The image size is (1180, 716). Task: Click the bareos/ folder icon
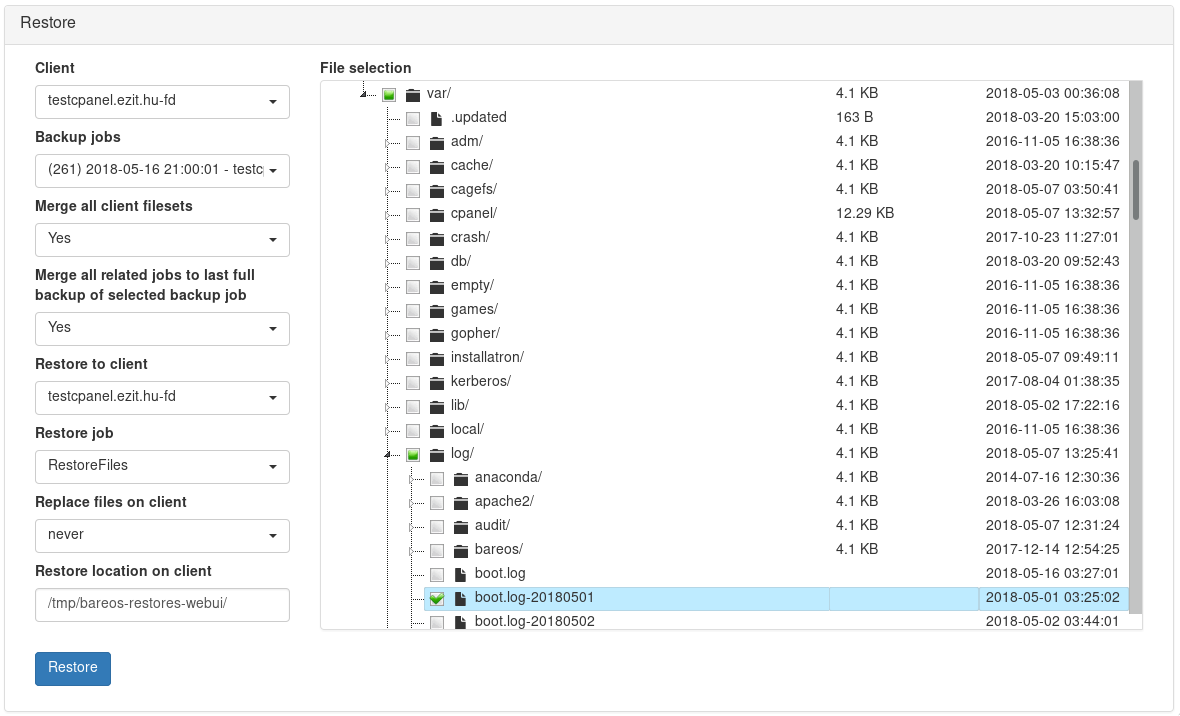[x=460, y=550]
